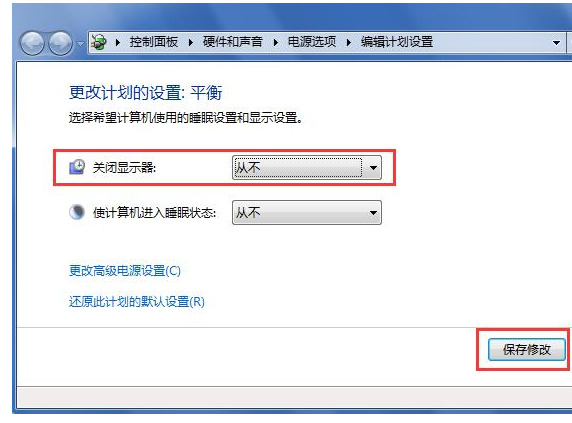Click the 保存修改 button
Viewport: 572px width, 423px height.
[x=526, y=350]
